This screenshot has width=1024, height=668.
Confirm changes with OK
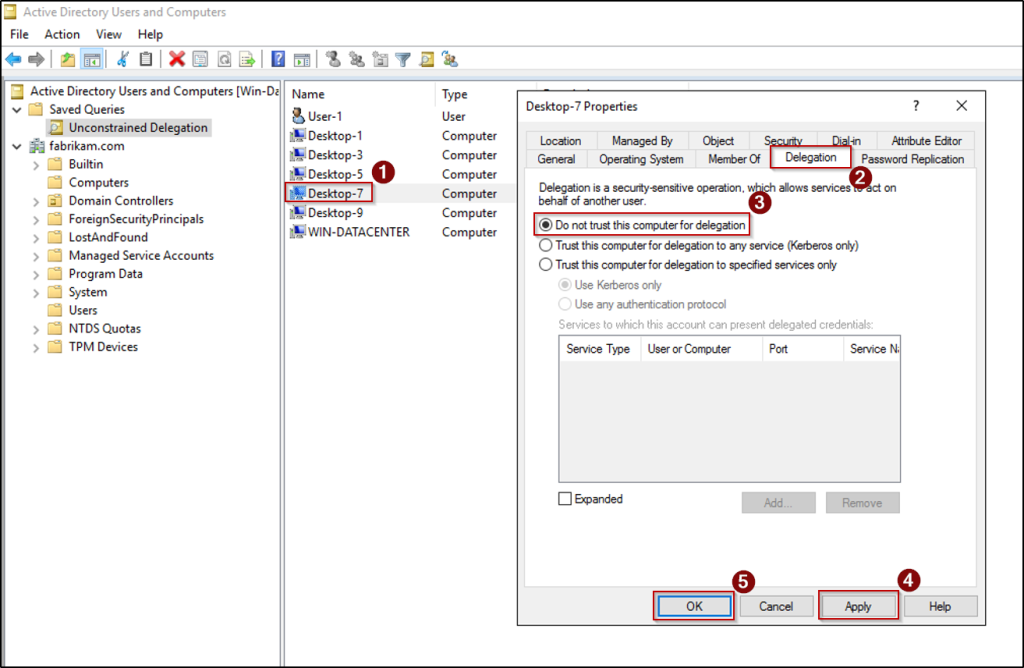(693, 605)
